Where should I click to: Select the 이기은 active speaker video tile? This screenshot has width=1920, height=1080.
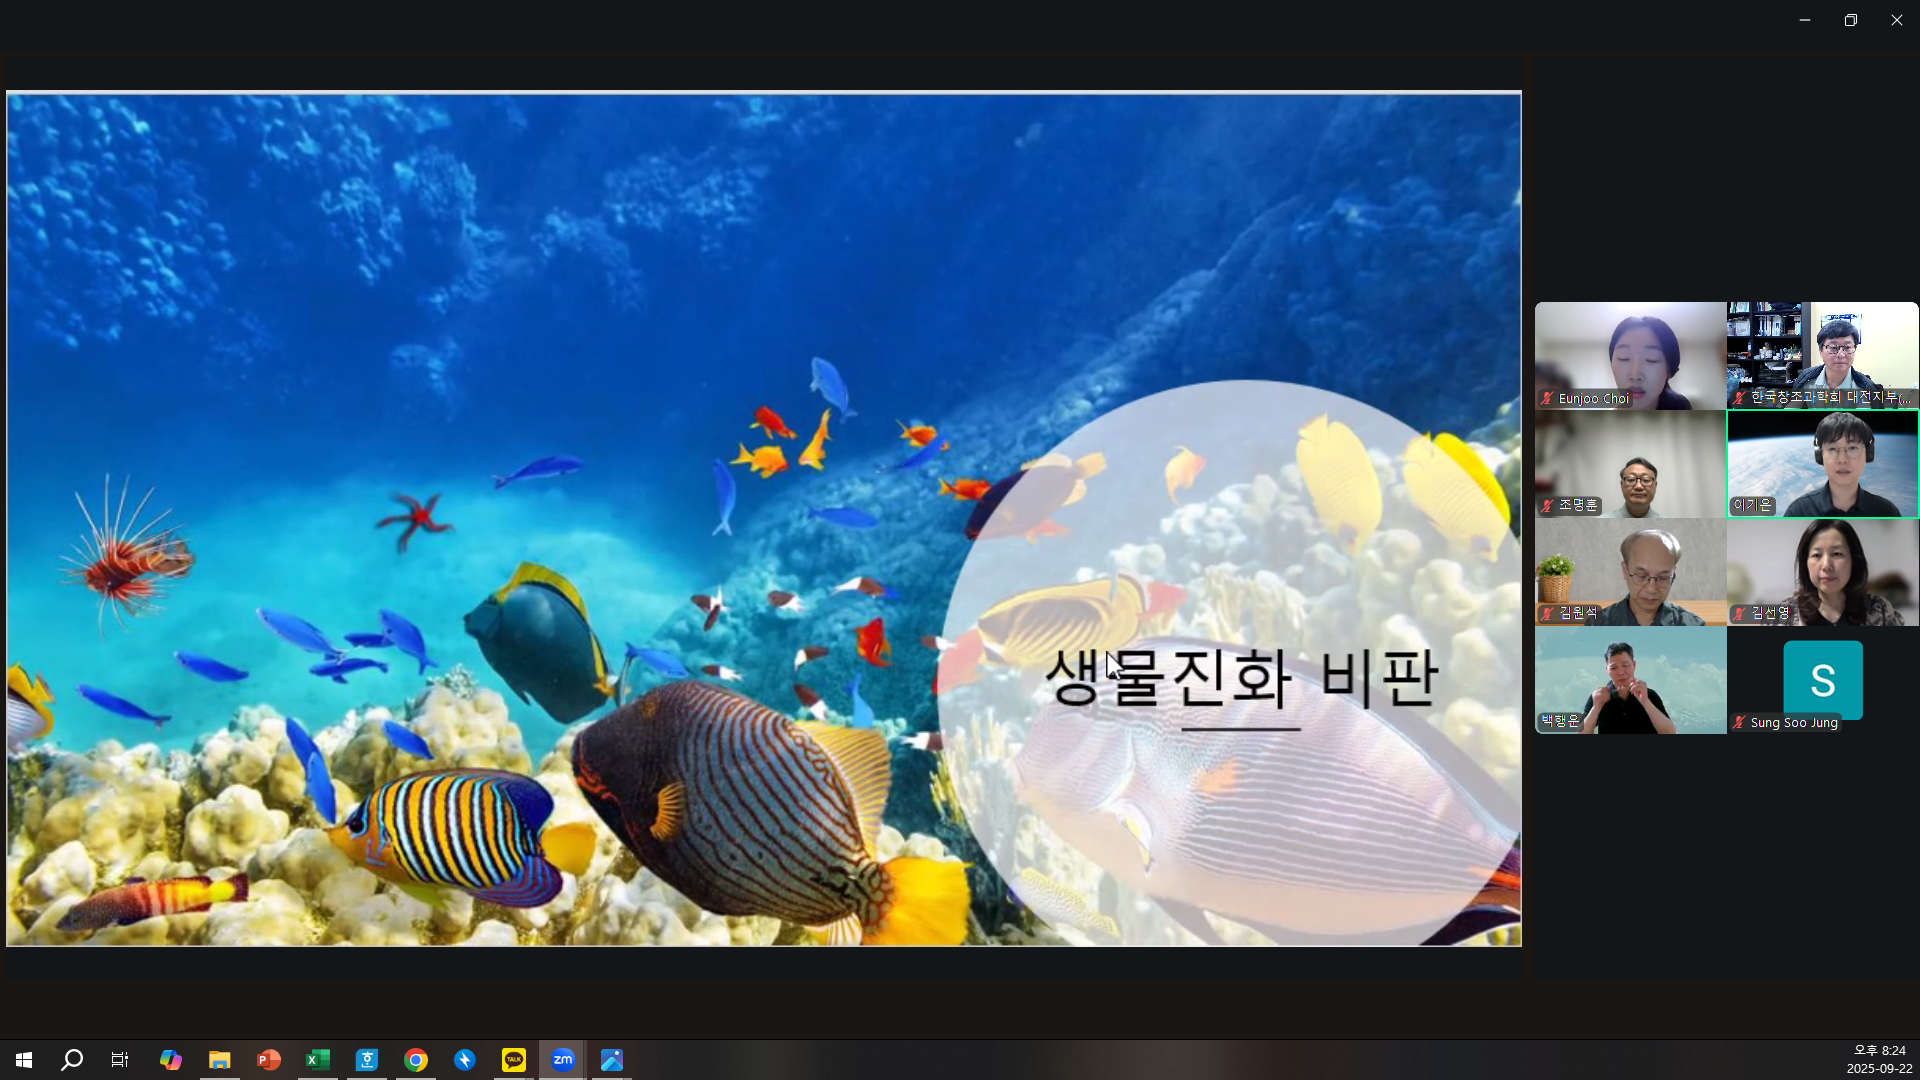click(x=1822, y=463)
